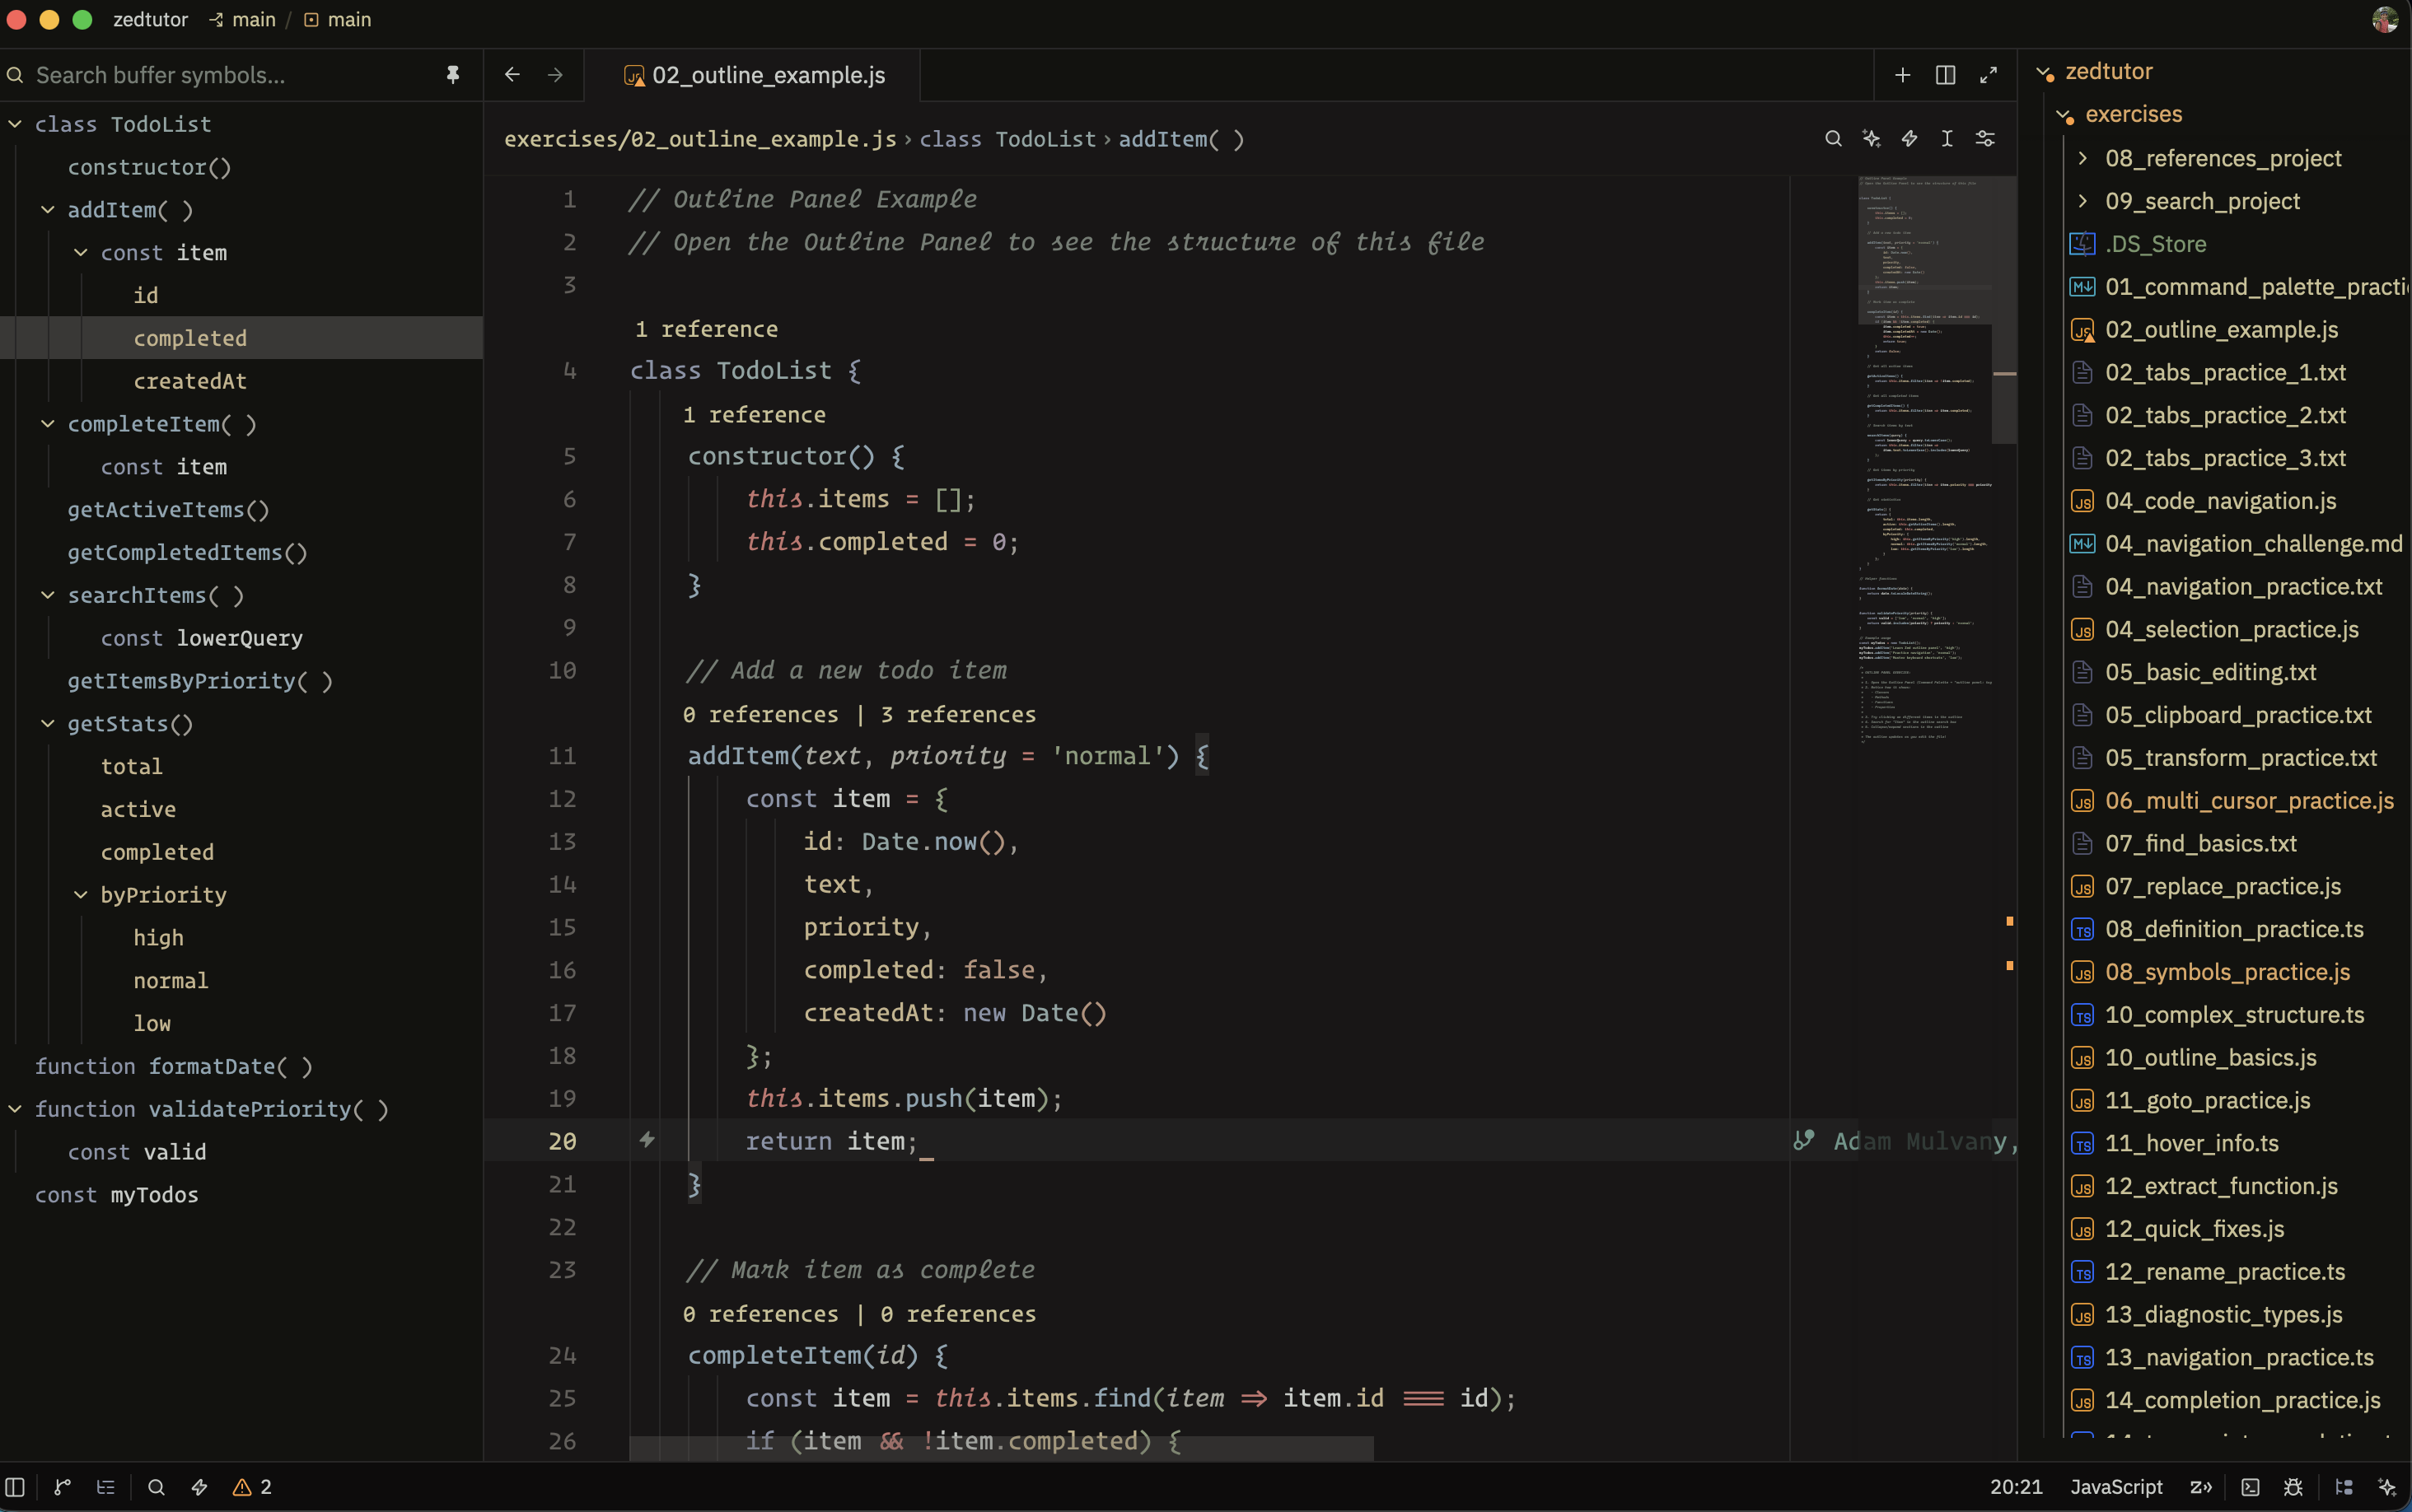The height and width of the screenshot is (1512, 2412).
Task: Open buffer search magnifier in editor toolbar
Action: pyautogui.click(x=1833, y=139)
